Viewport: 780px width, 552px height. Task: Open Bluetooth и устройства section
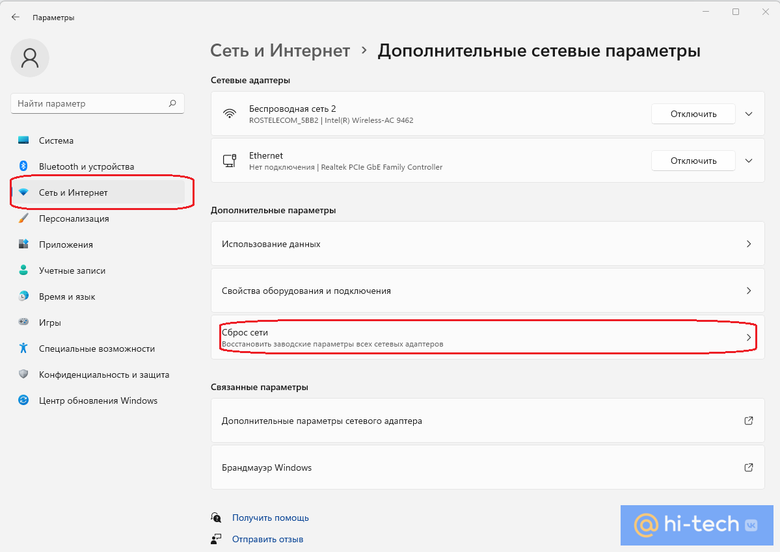[x=98, y=166]
